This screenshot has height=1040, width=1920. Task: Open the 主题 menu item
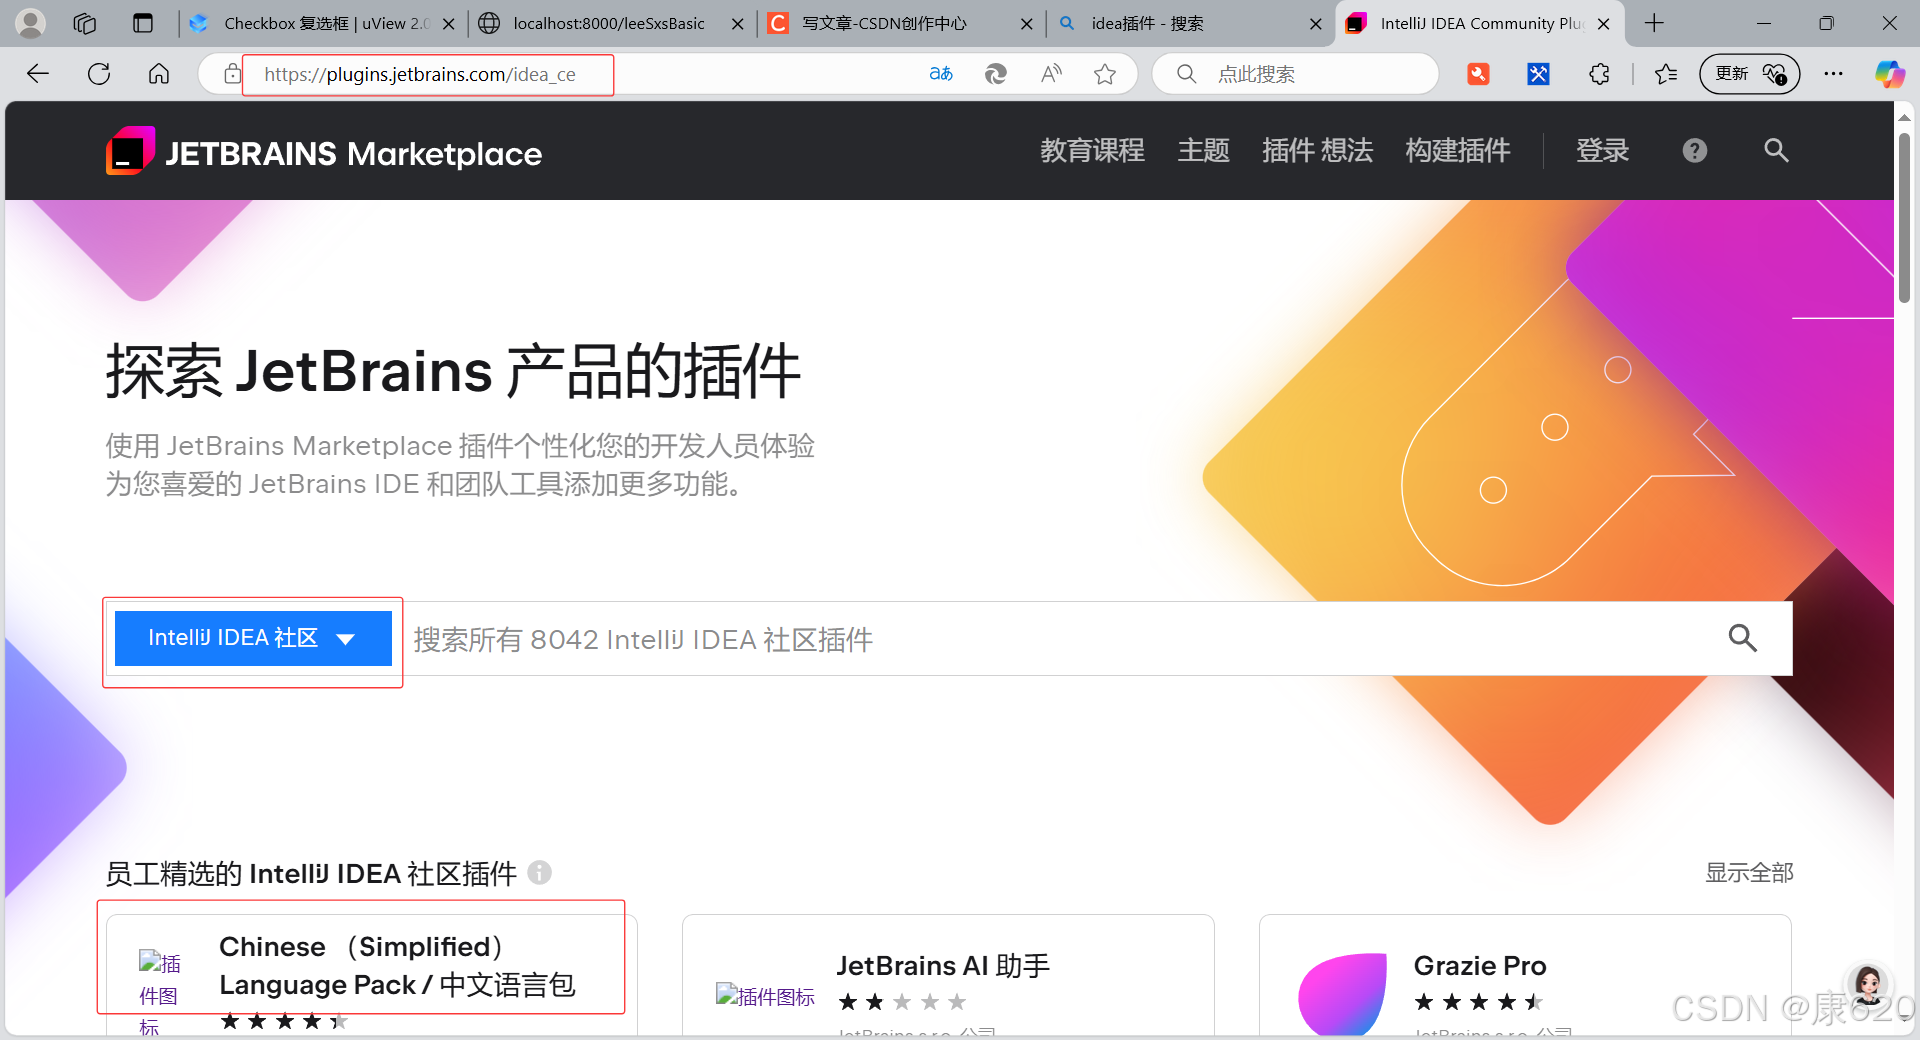(1203, 151)
